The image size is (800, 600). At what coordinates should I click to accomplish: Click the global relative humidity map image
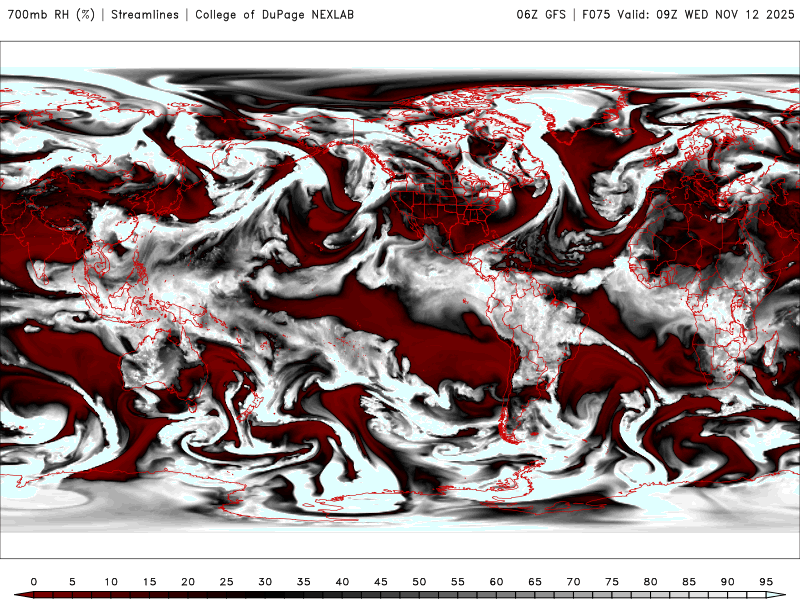[x=400, y=300]
